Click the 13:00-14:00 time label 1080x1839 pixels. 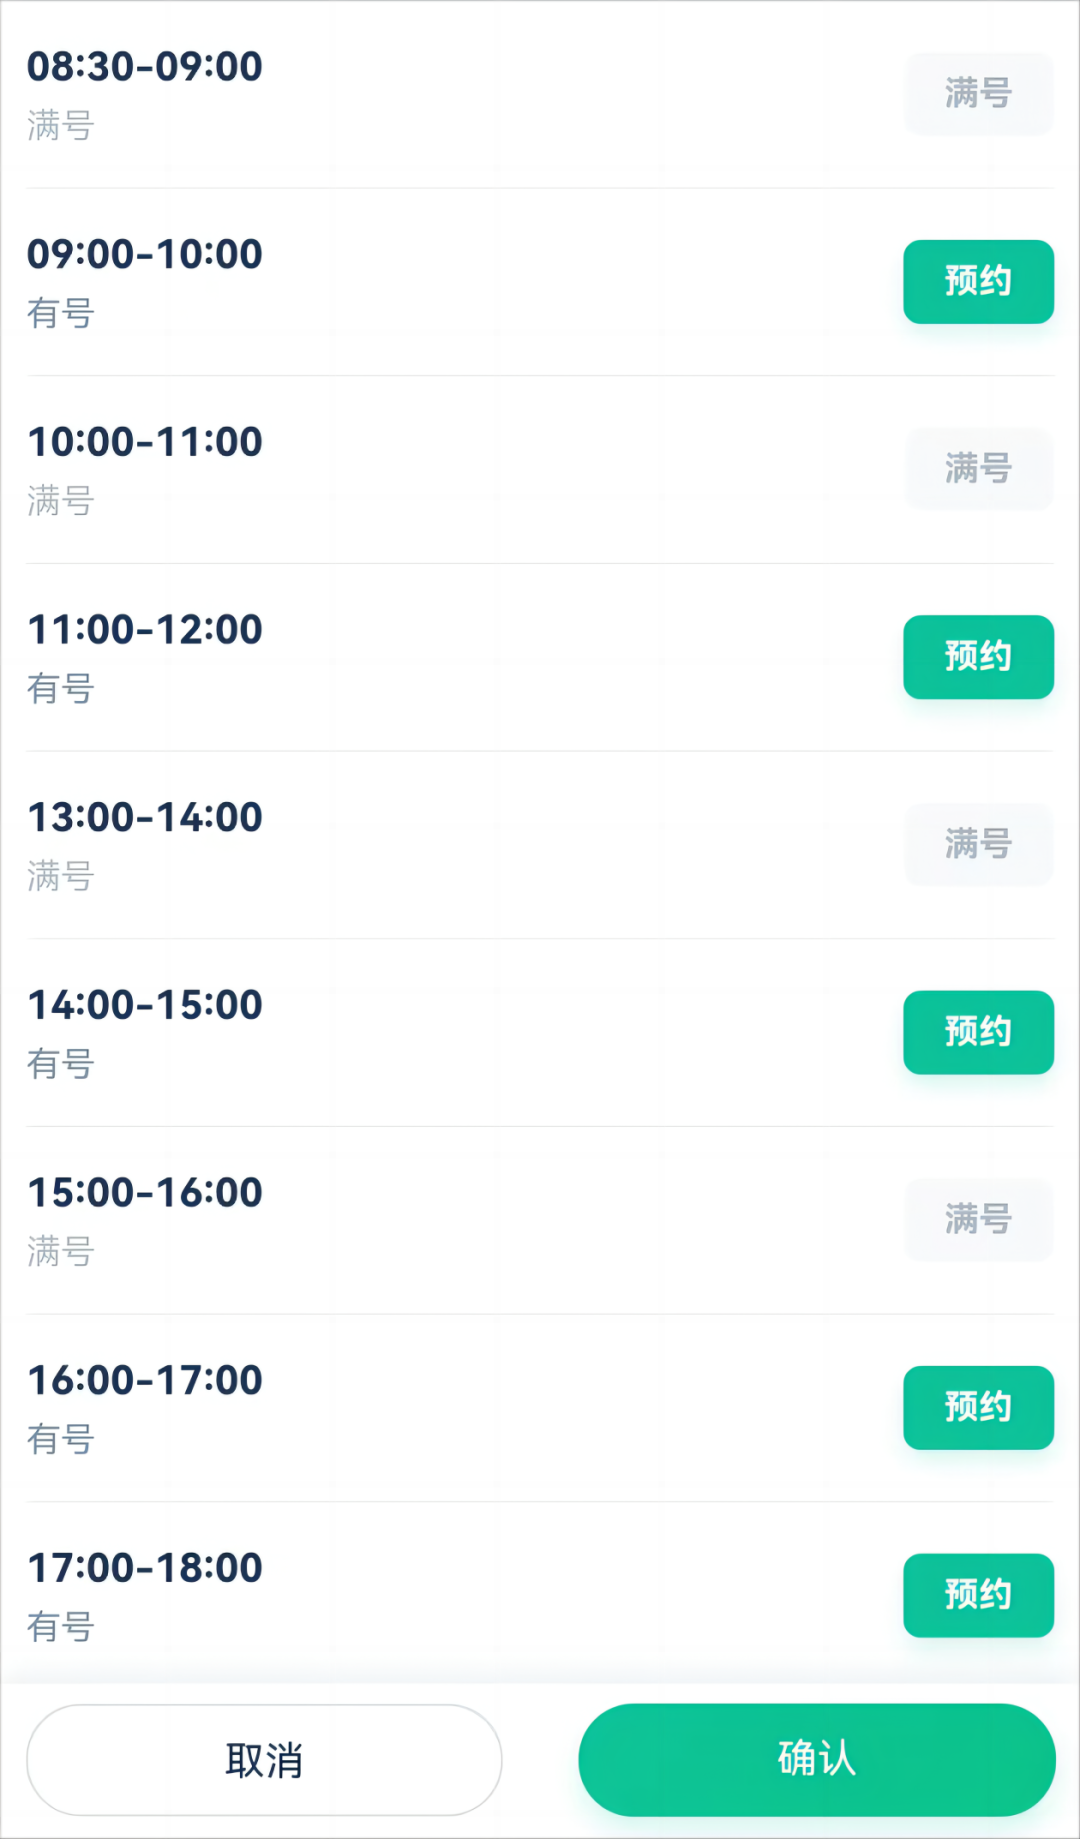(145, 817)
